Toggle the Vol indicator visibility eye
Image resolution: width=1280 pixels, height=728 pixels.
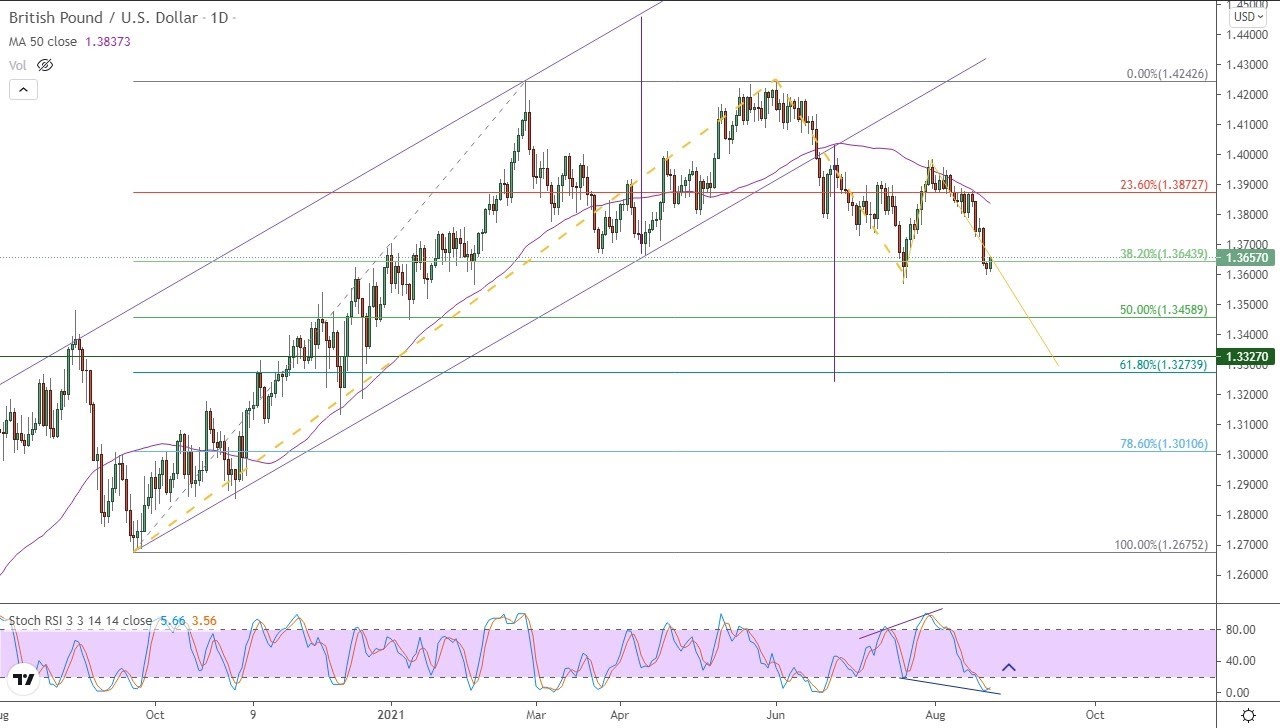pyautogui.click(x=45, y=65)
